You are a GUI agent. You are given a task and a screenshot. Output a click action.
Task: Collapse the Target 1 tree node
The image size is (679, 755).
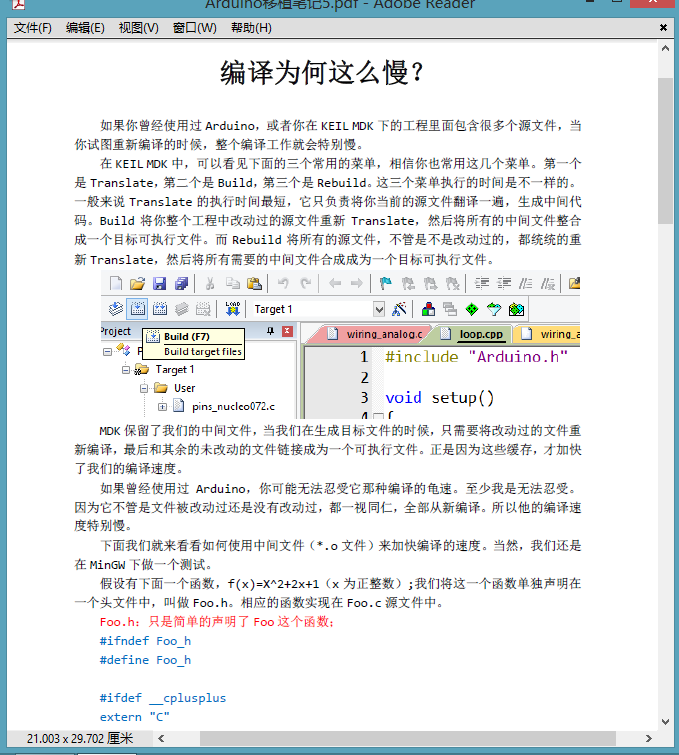(126, 370)
